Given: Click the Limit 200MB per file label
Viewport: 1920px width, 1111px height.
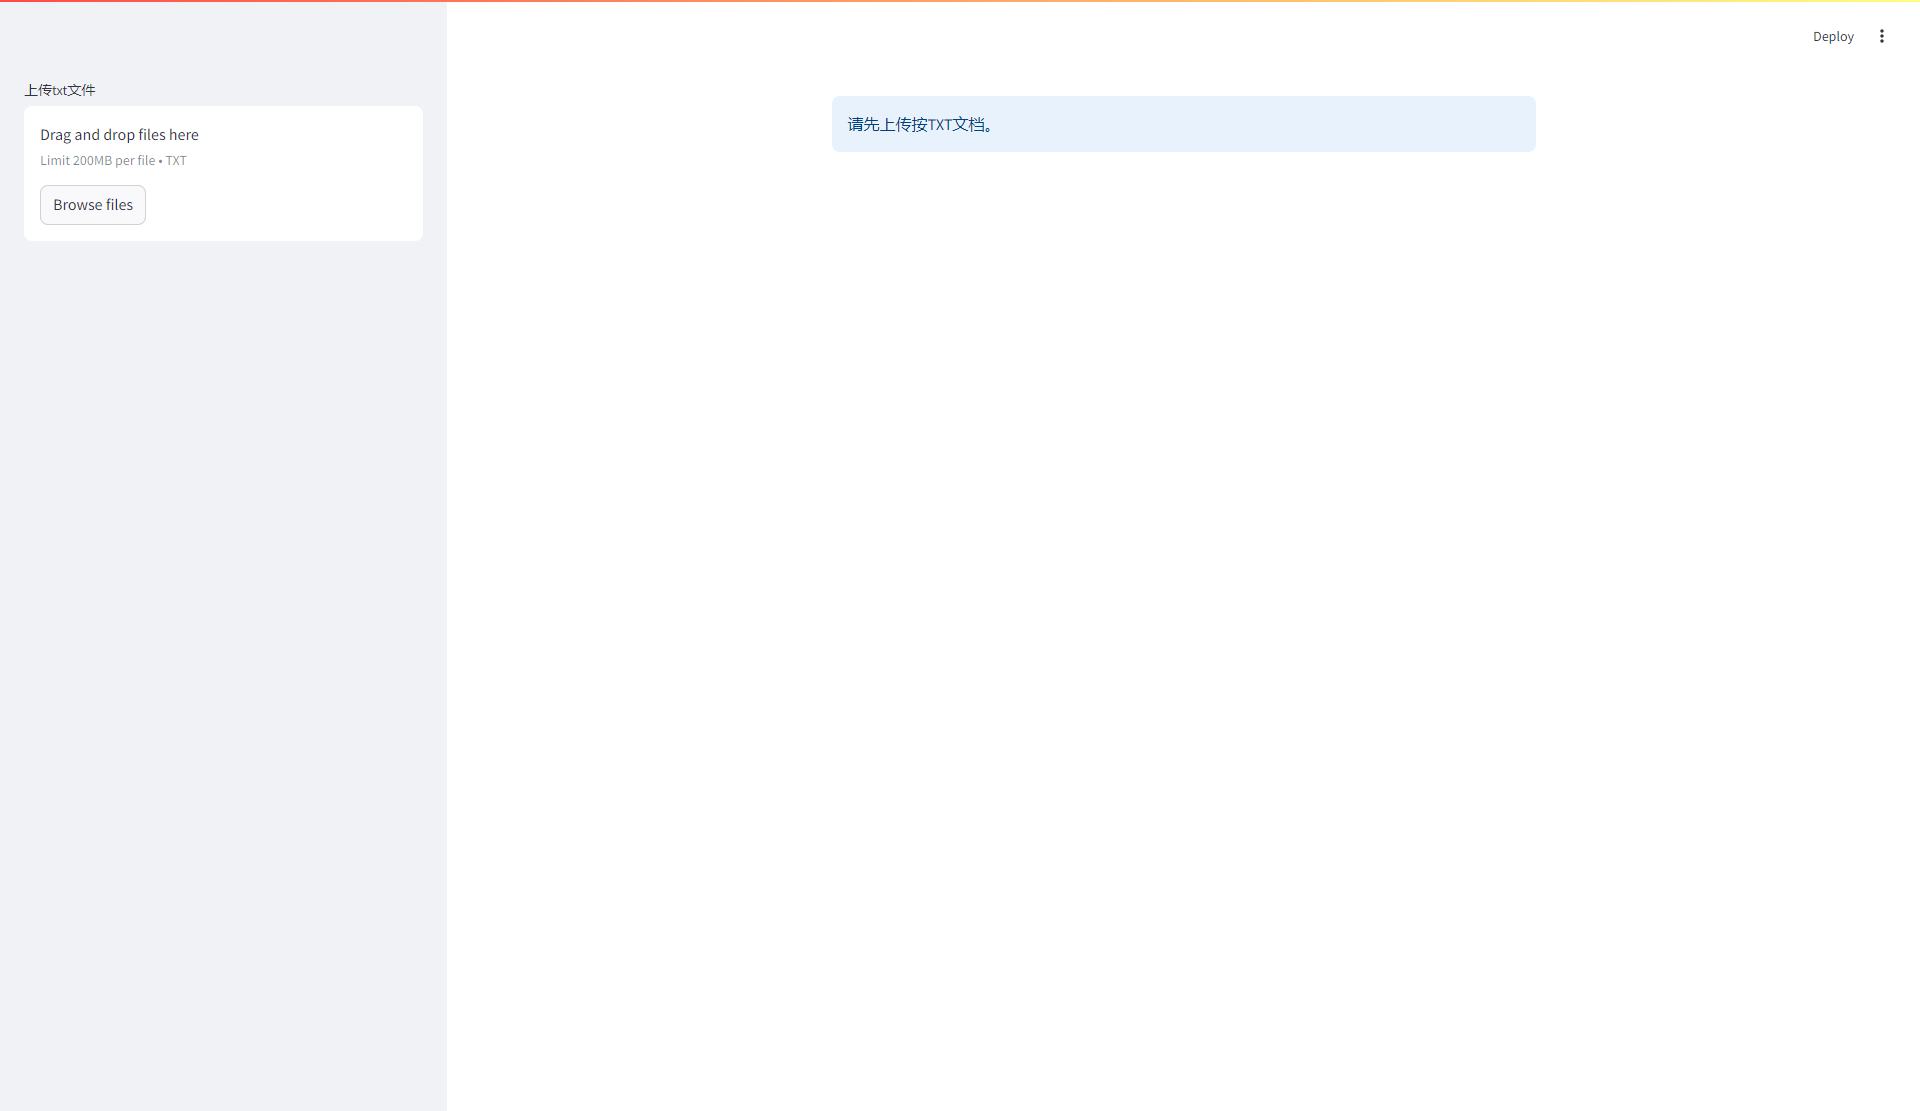Looking at the screenshot, I should (x=112, y=160).
